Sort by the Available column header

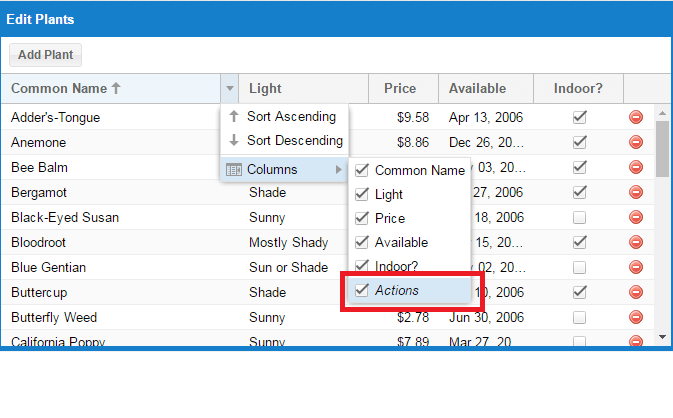[486, 88]
